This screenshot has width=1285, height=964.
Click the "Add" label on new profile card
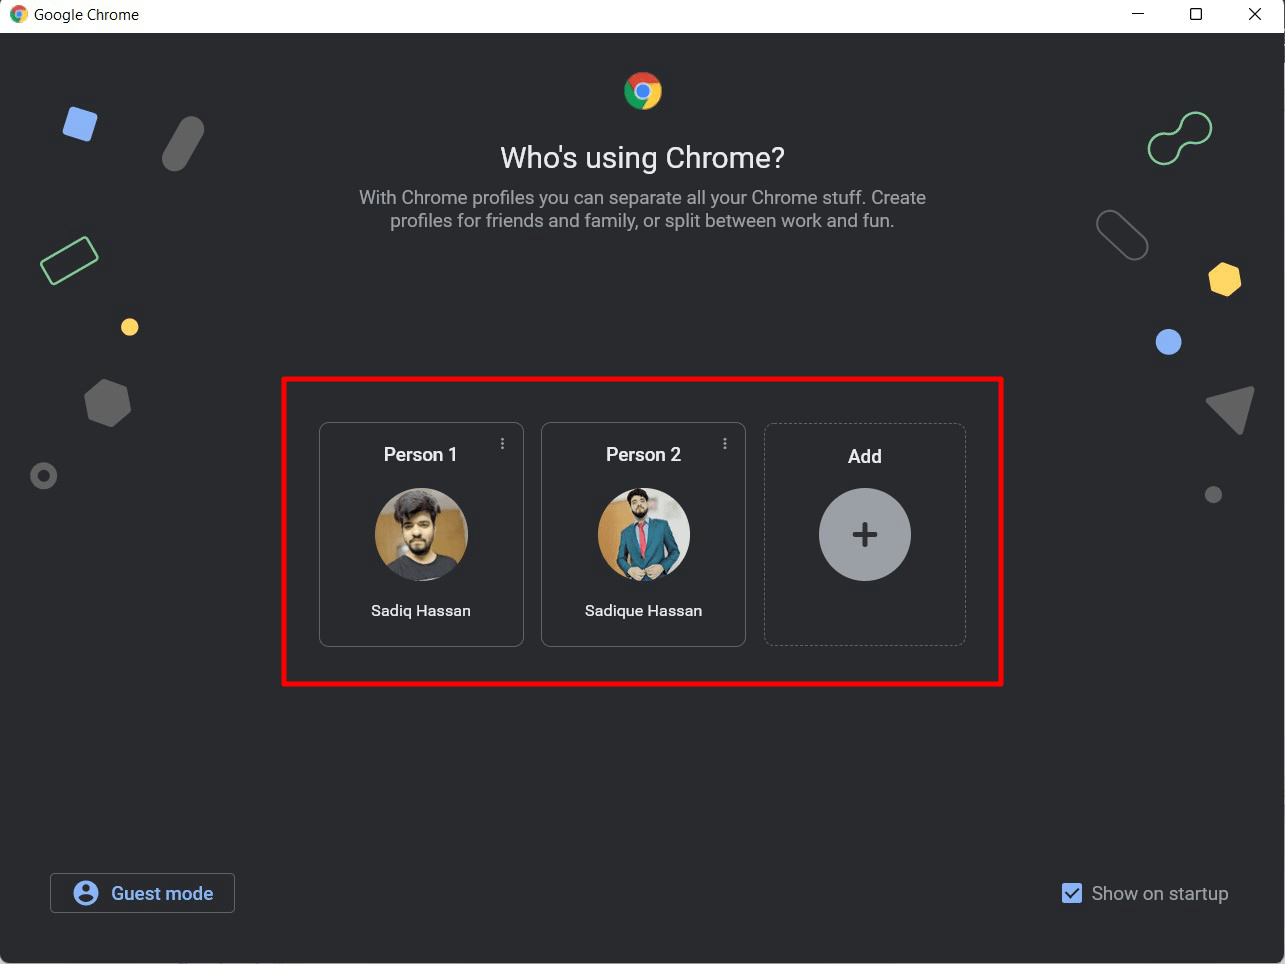(x=865, y=457)
